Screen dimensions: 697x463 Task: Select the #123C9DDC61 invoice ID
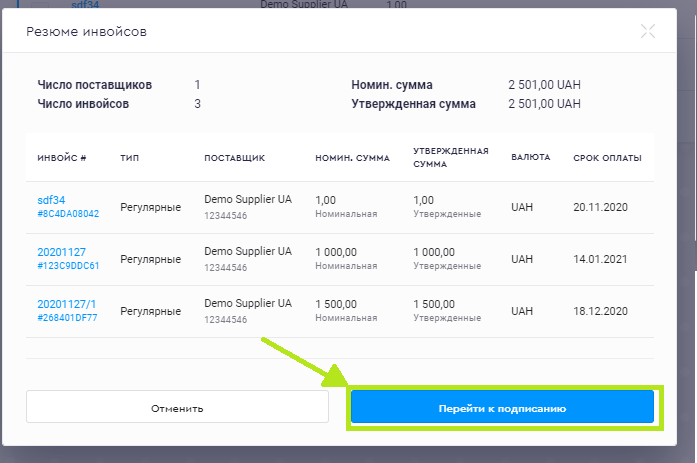tap(68, 266)
